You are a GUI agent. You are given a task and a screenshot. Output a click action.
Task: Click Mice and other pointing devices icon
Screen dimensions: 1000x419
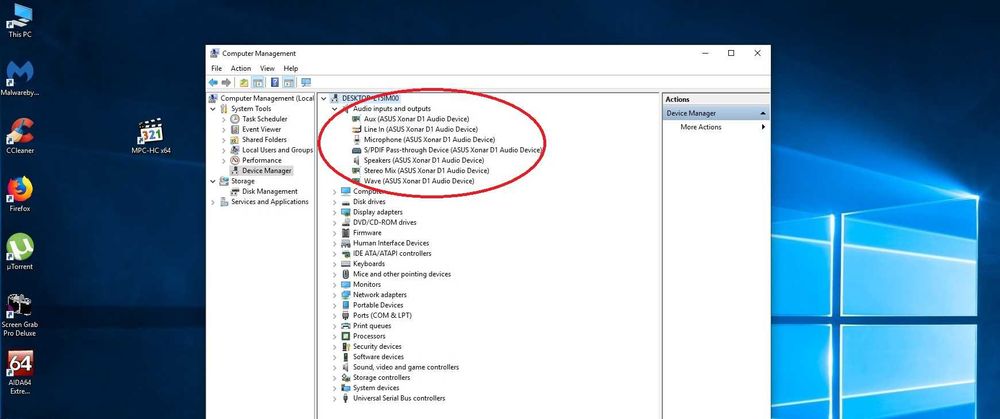point(346,274)
